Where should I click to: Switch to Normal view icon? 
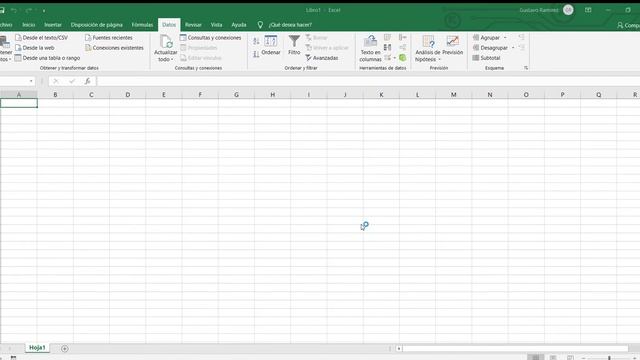pos(536,358)
